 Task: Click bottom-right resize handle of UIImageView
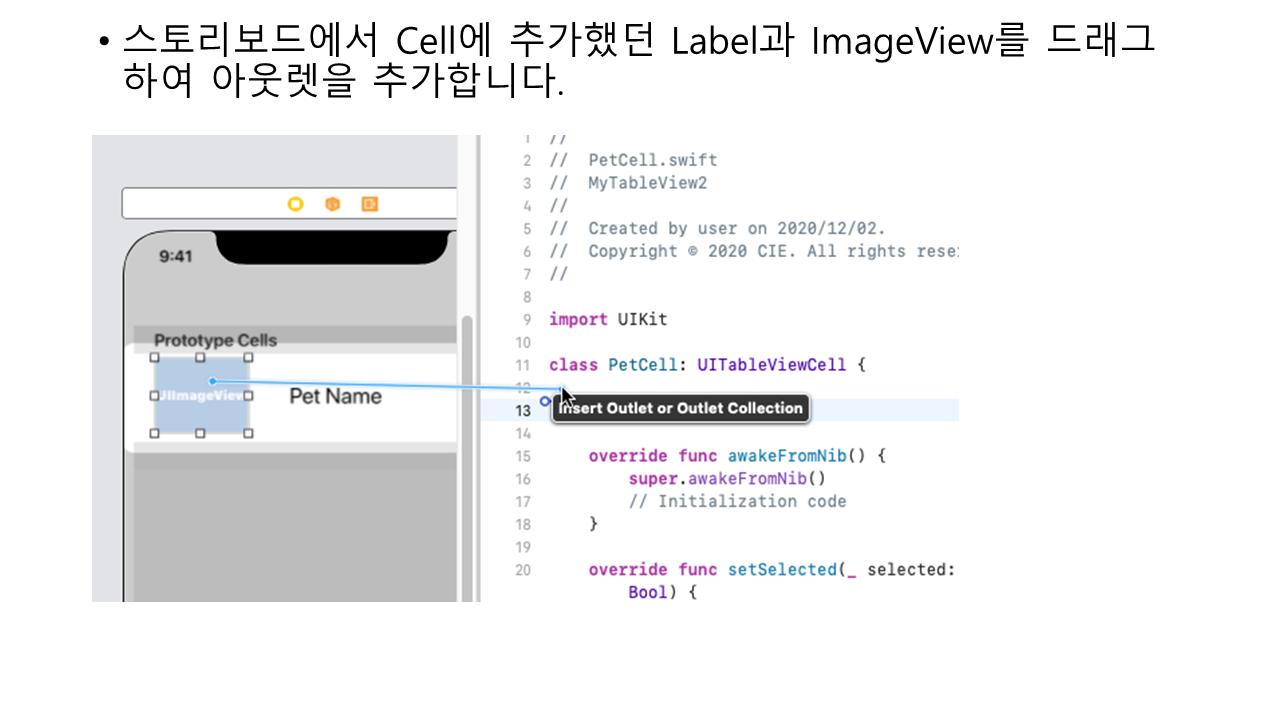(248, 433)
